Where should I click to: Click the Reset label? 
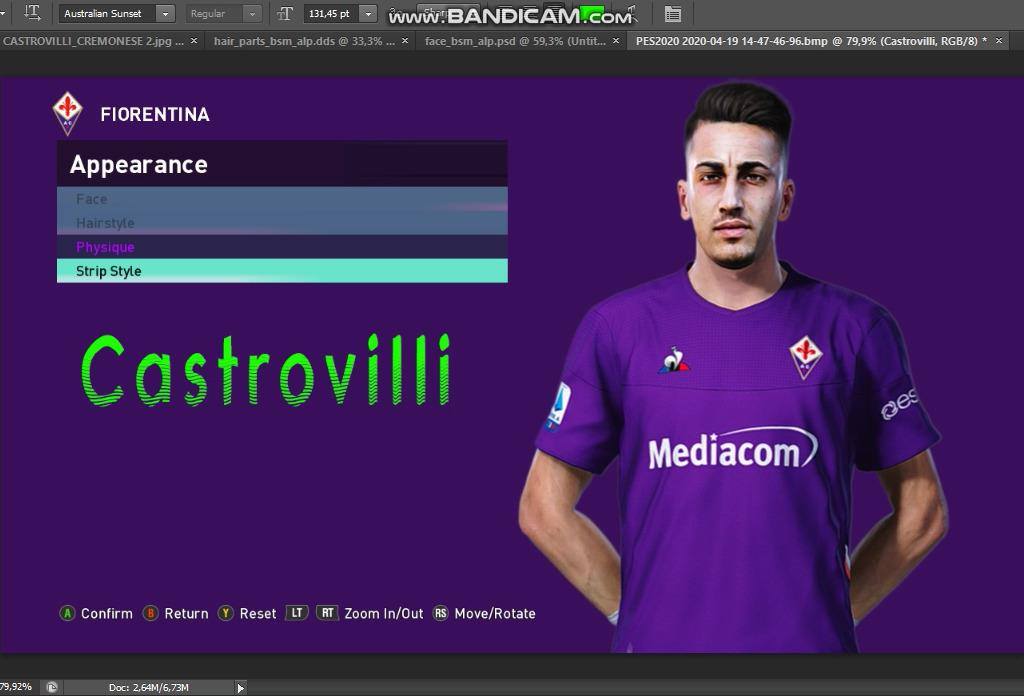click(258, 614)
